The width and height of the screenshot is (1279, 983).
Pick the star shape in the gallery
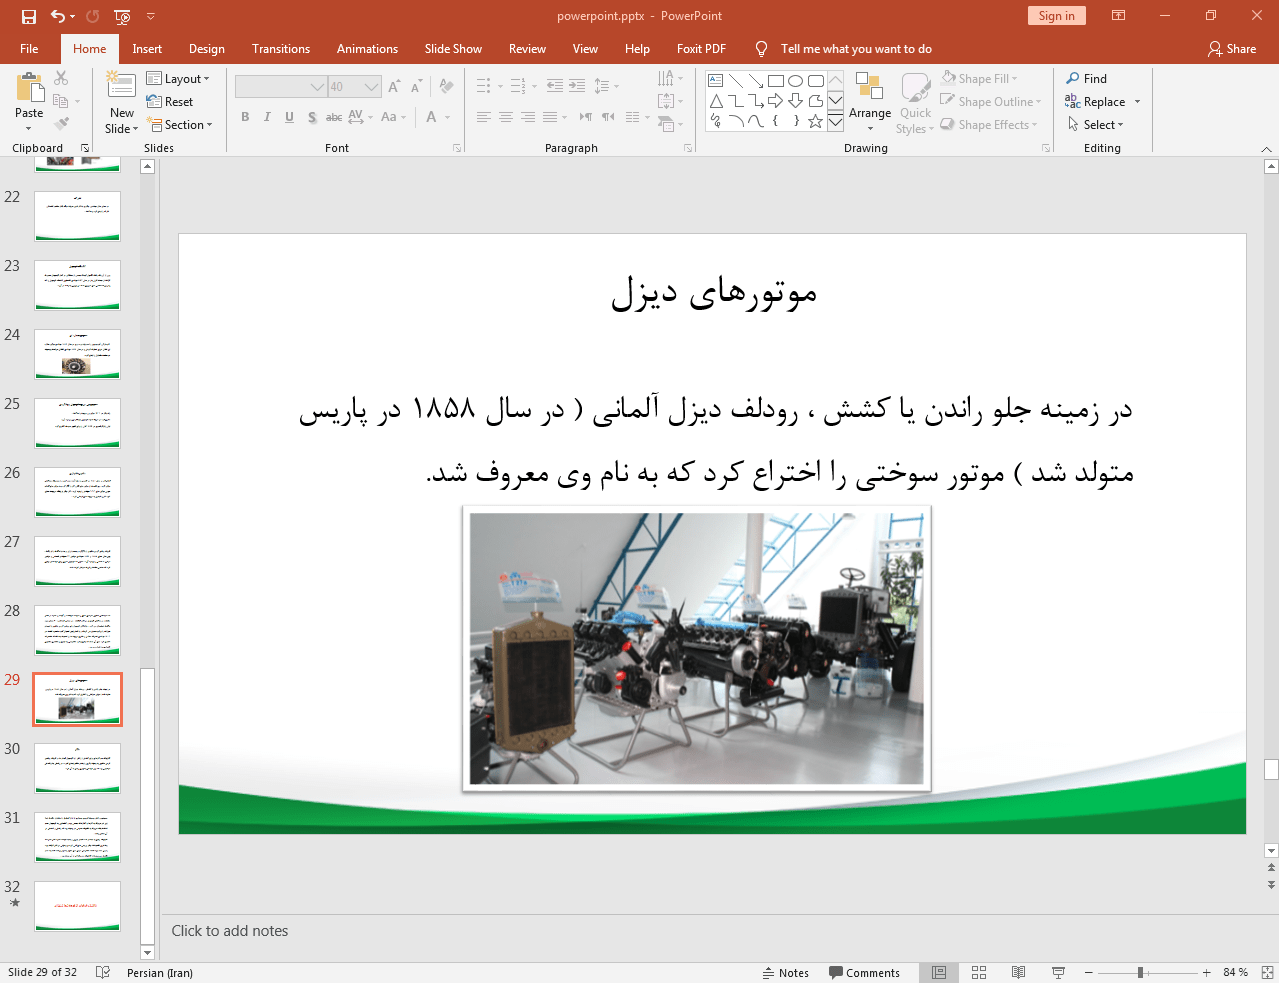[x=816, y=121]
